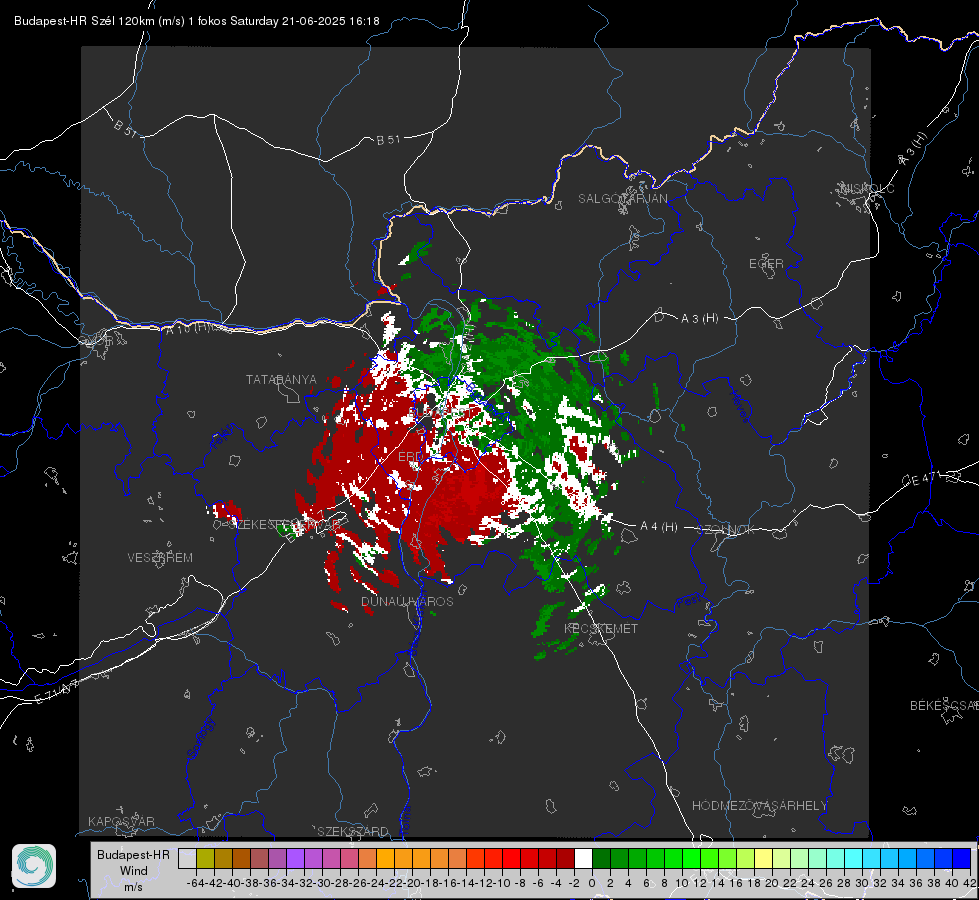979x900 pixels.
Task: Click the SALGÓTARJÁN city label
Action: click(622, 199)
